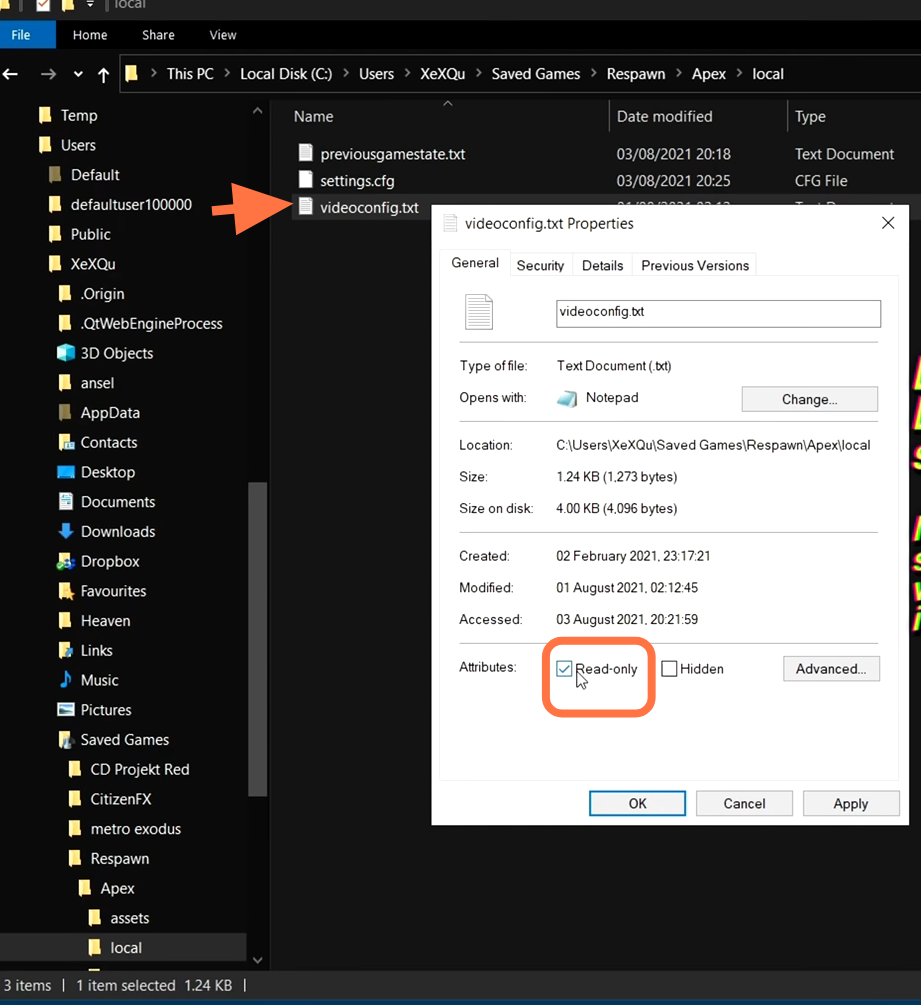The width and height of the screenshot is (921, 1005).
Task: Open Documents icon in tree
Action: point(65,501)
